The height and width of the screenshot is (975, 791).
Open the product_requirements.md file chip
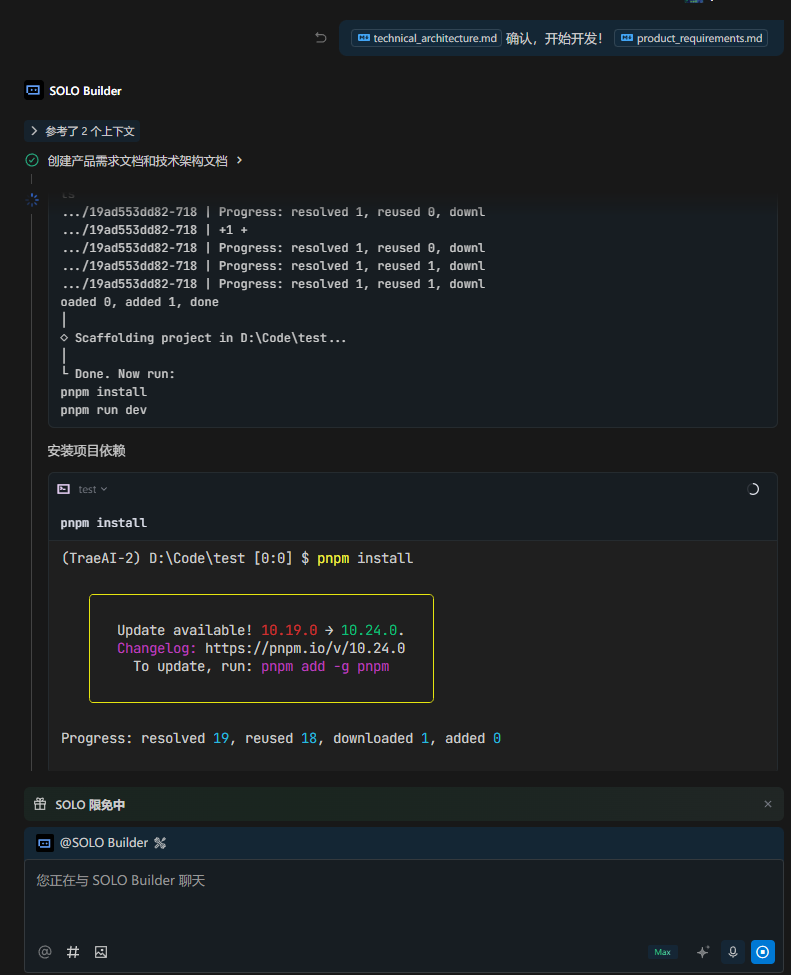[690, 38]
